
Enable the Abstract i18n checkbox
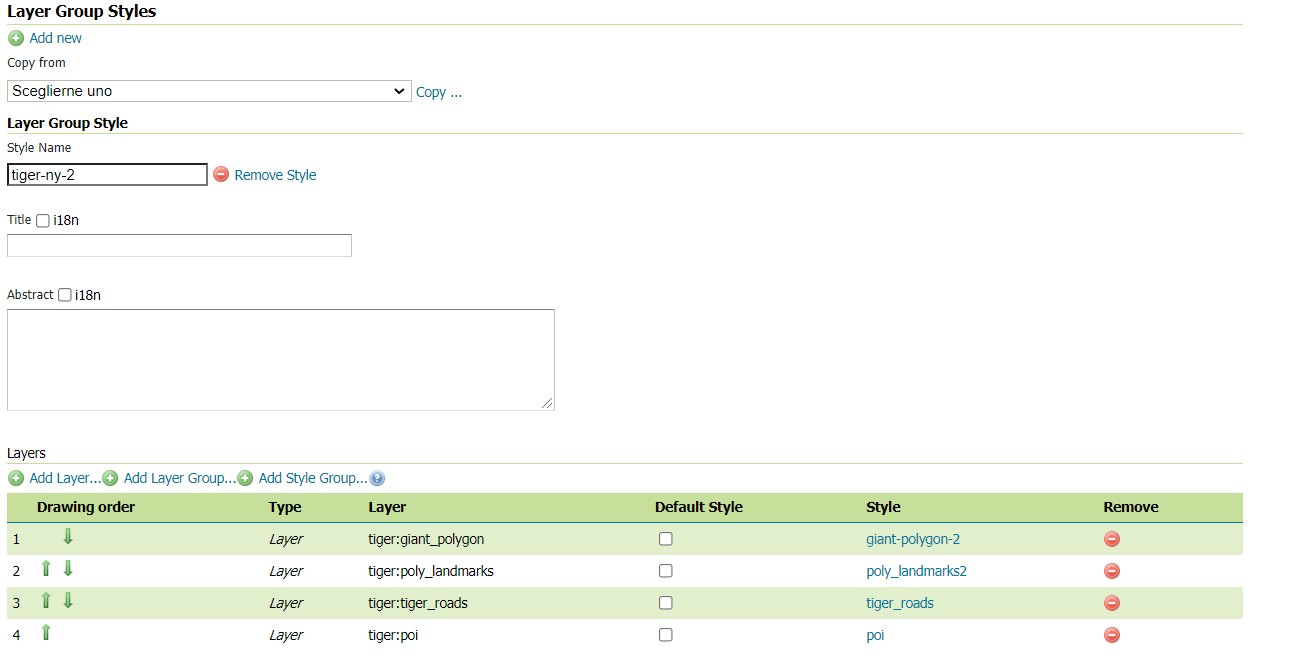point(65,295)
